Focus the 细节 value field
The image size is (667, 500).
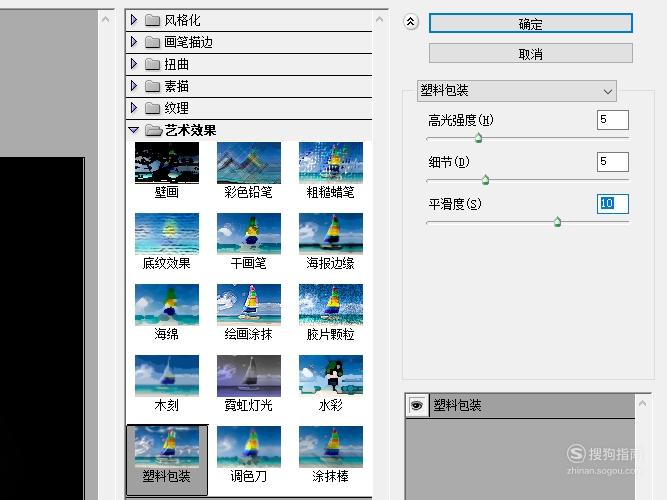pyautogui.click(x=613, y=162)
